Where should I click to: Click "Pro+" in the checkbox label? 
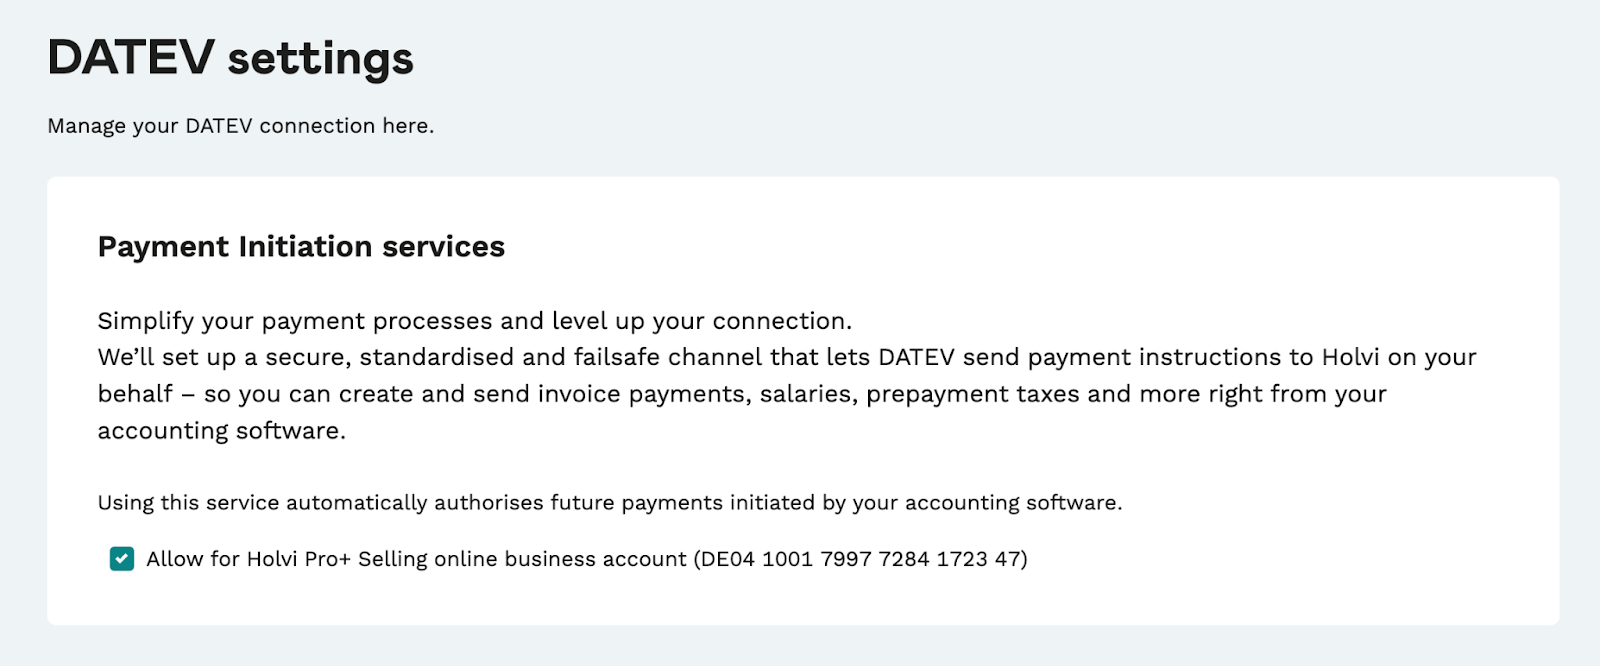tap(328, 559)
